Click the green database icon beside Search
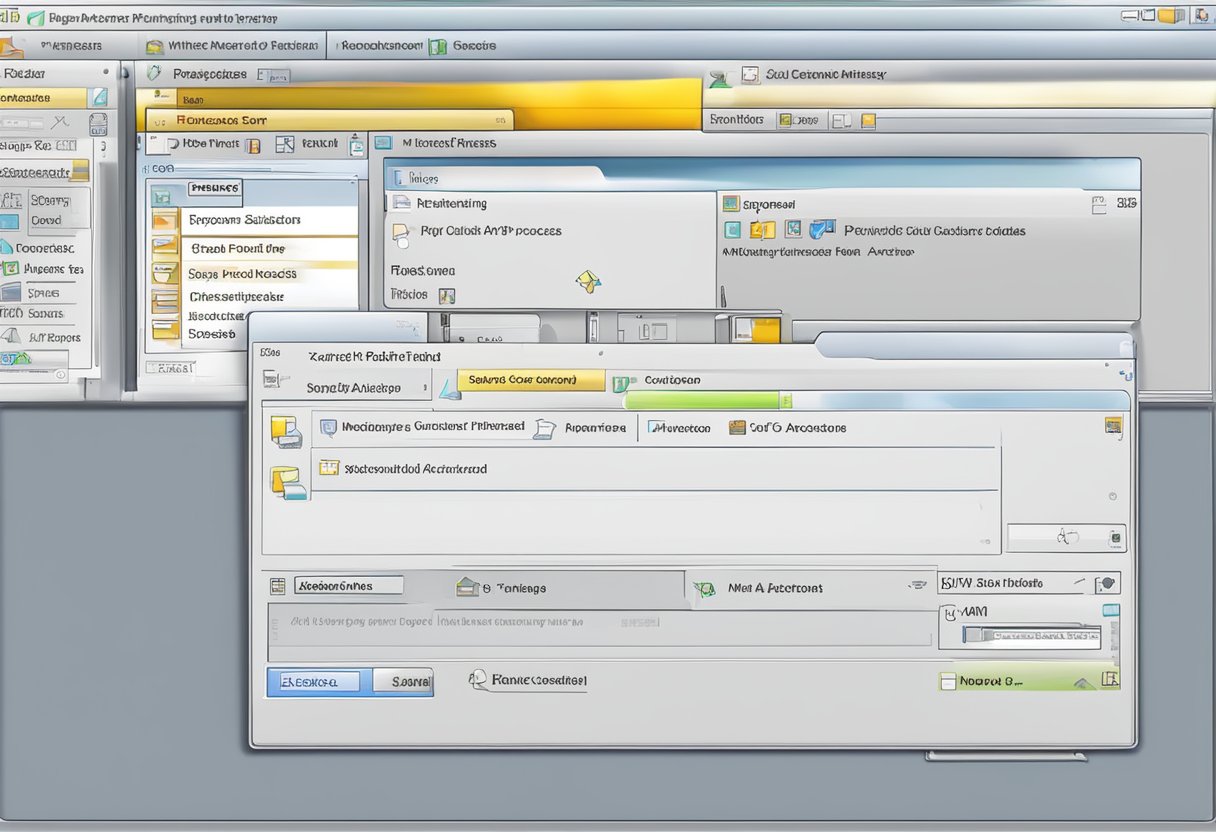The image size is (1216, 832). 437,46
